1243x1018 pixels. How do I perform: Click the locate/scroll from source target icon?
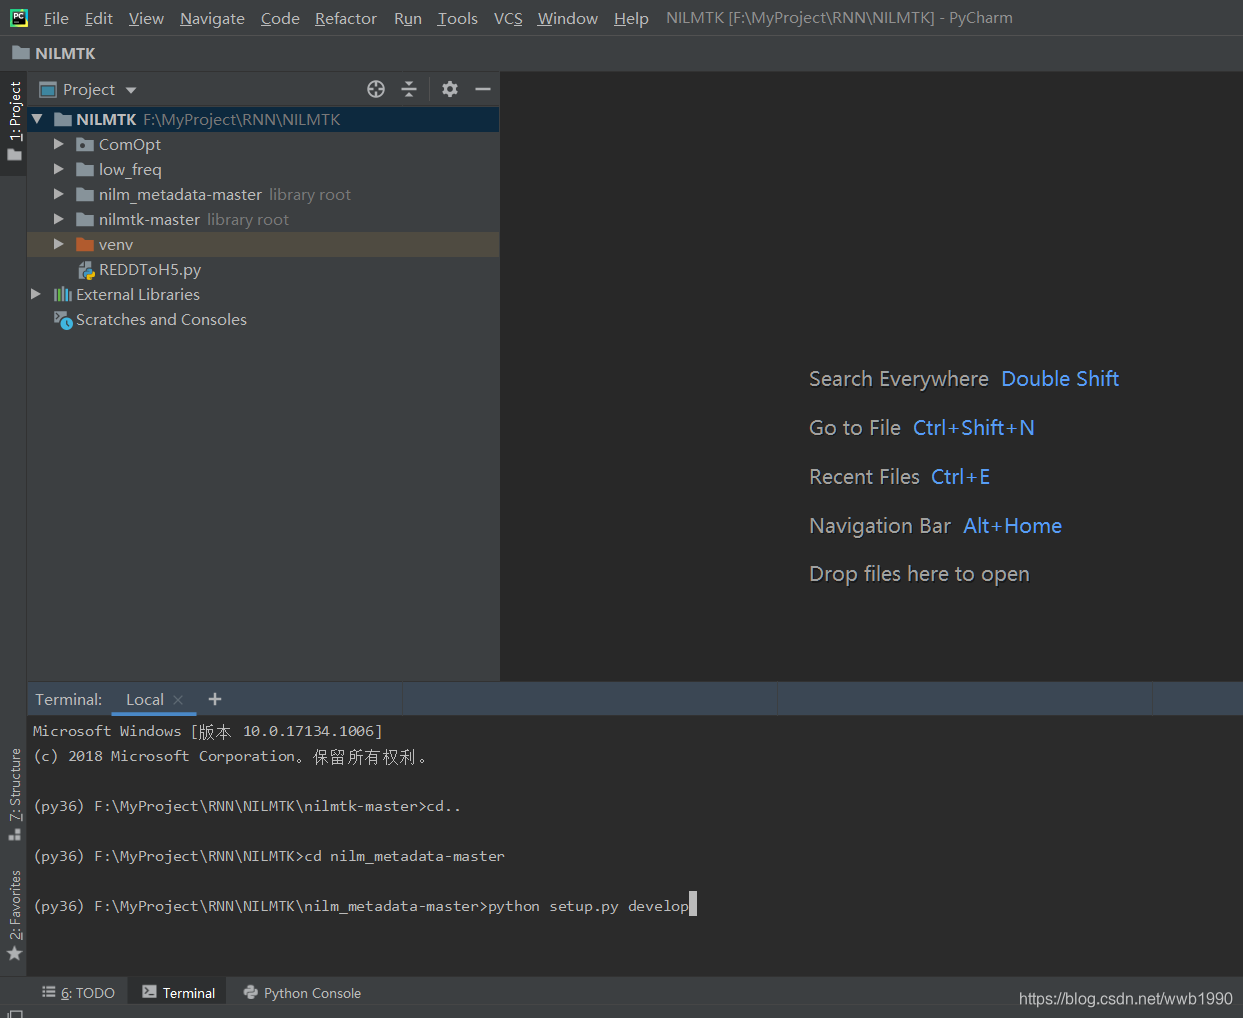point(376,89)
